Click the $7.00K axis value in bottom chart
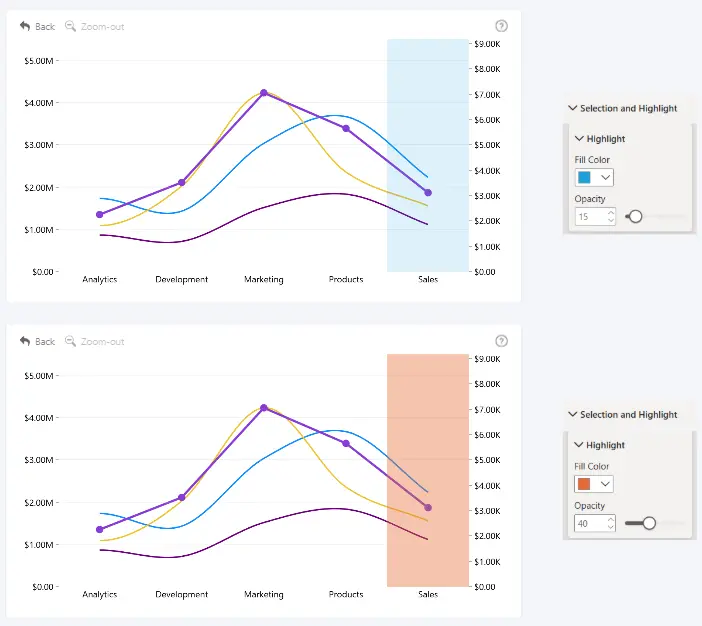The image size is (702, 626). 488,410
